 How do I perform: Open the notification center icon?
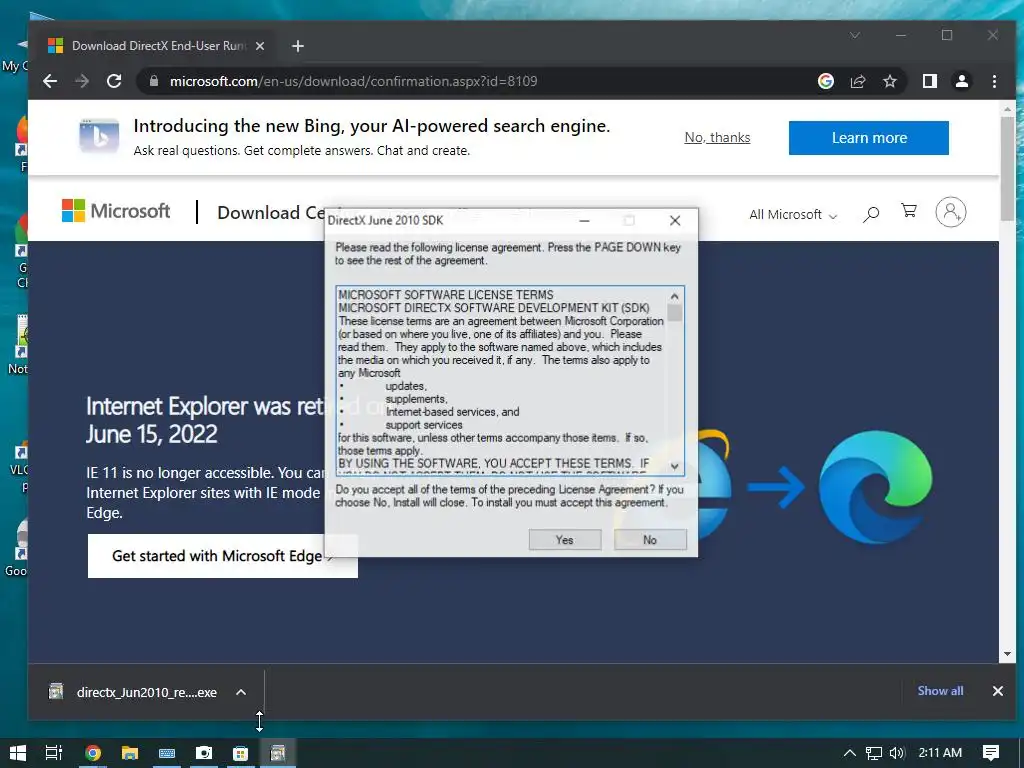991,753
